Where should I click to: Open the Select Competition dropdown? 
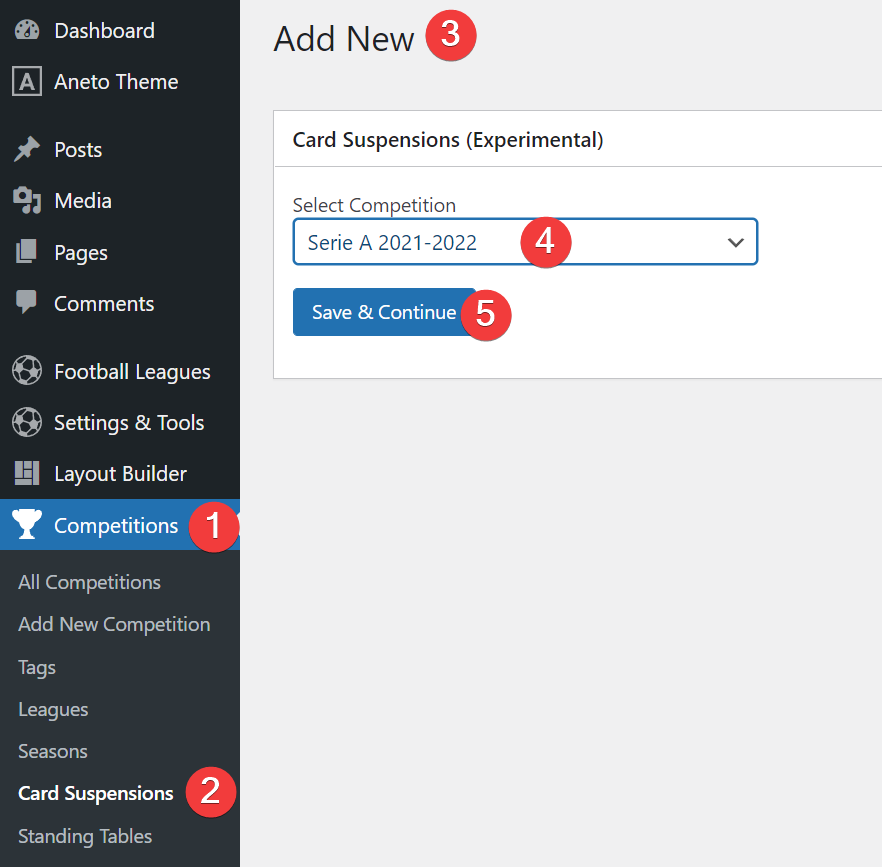(x=525, y=242)
